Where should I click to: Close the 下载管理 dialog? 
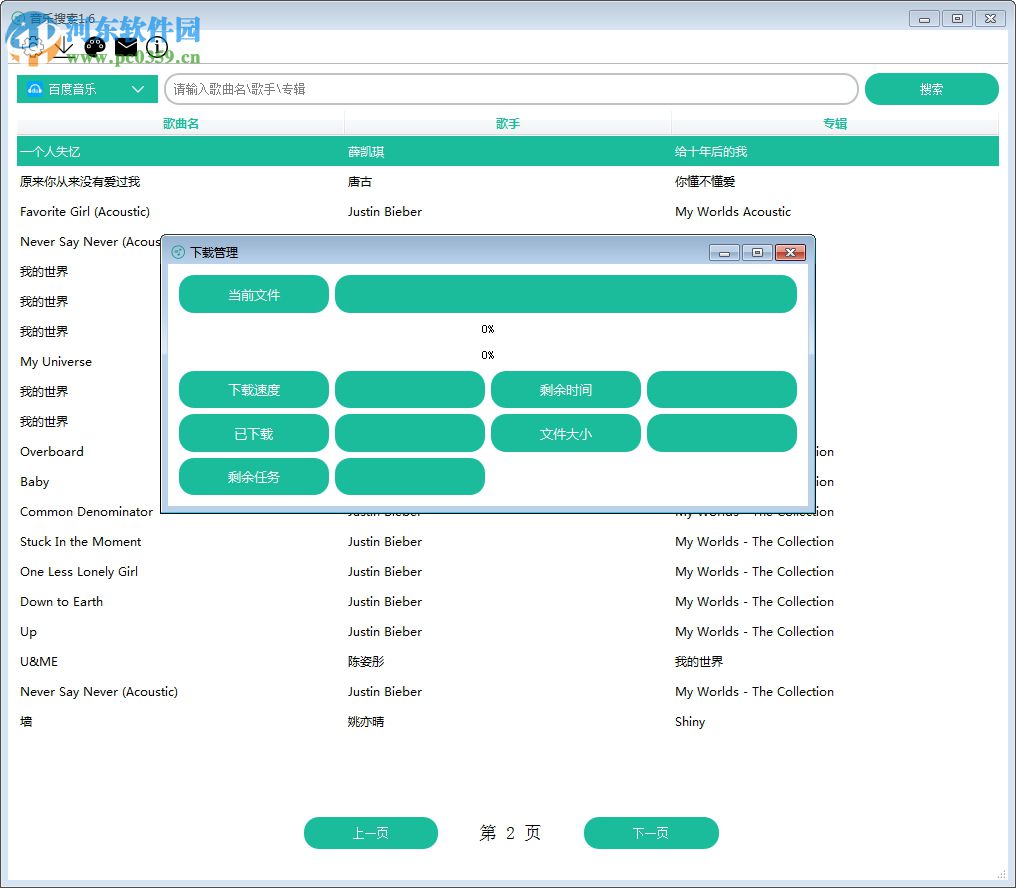pos(791,253)
